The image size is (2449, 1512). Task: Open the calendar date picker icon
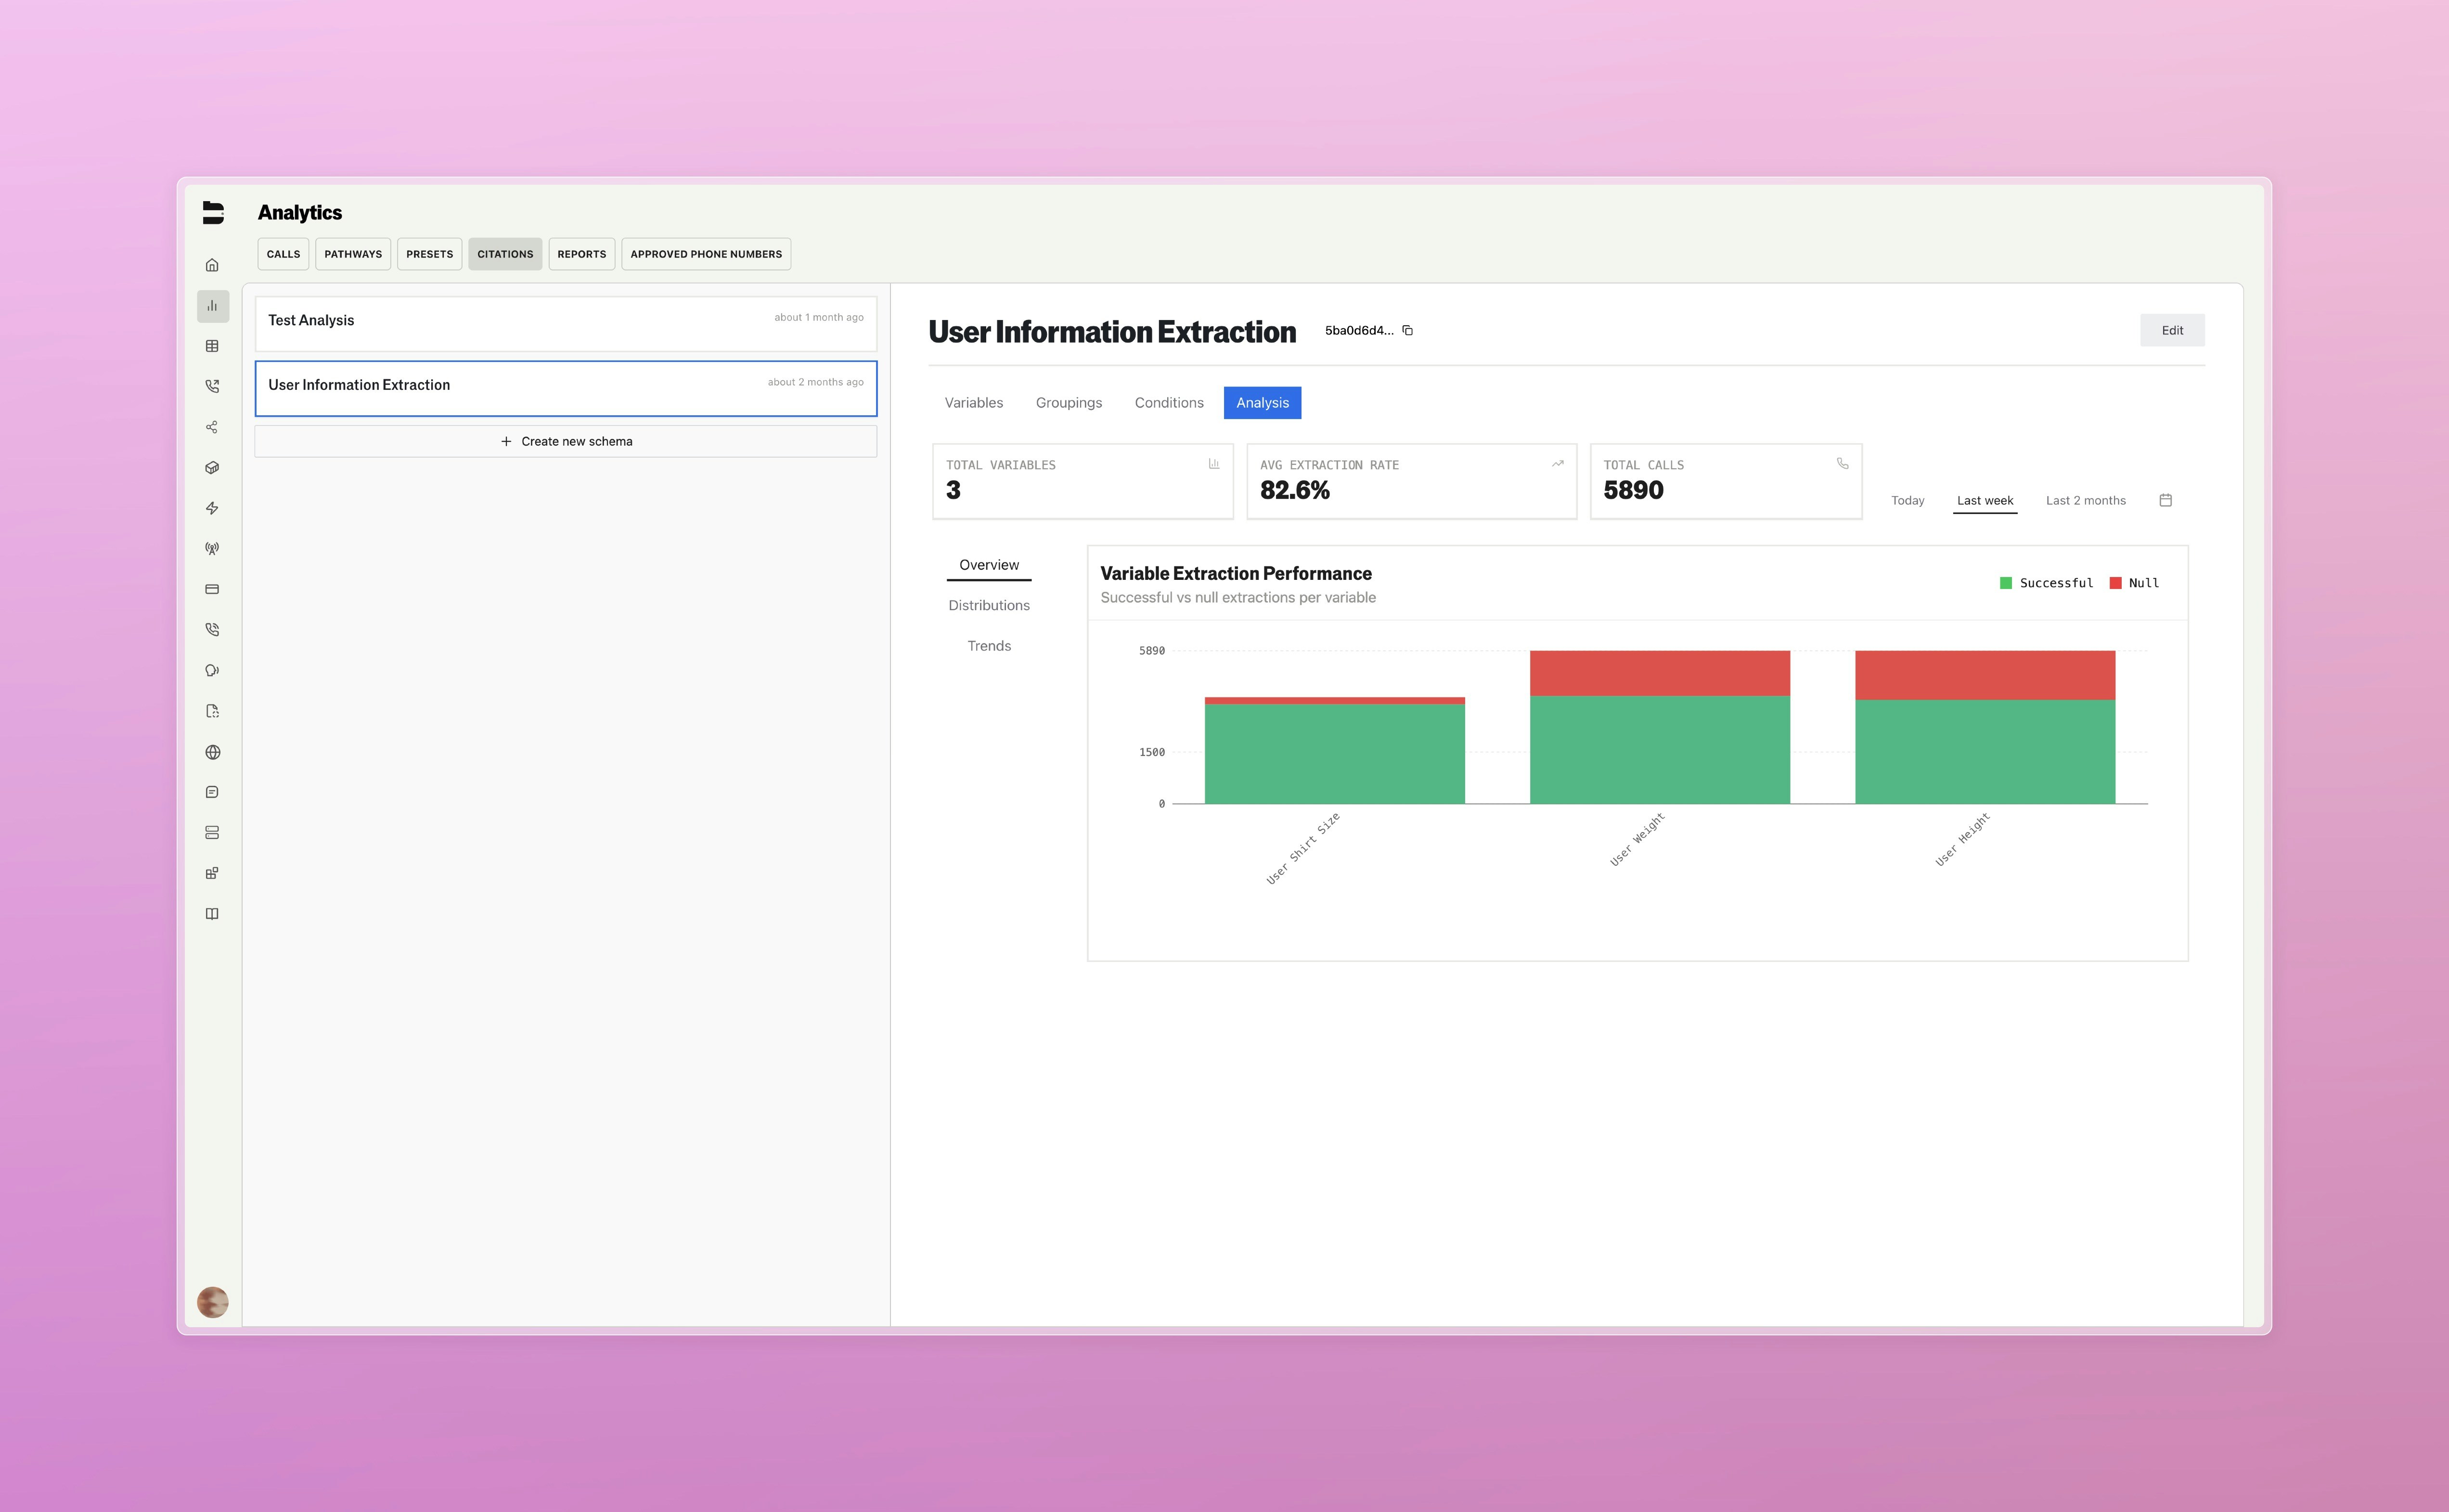click(x=2165, y=500)
